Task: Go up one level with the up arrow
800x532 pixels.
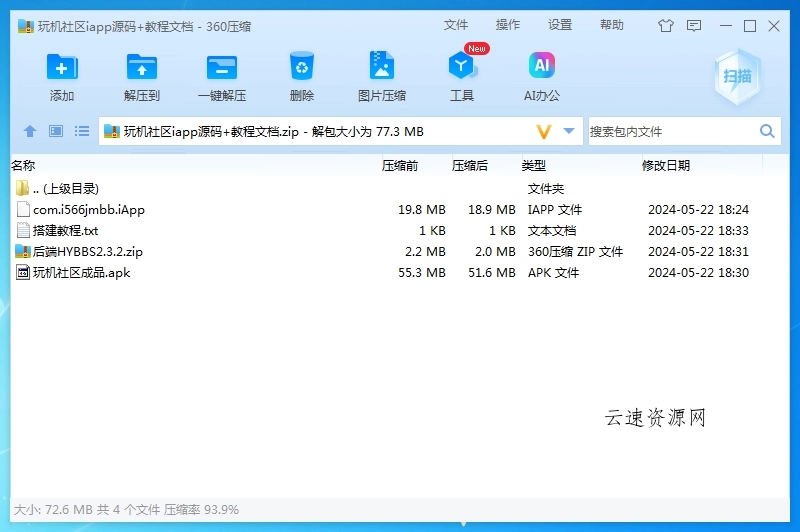Action: coord(30,131)
